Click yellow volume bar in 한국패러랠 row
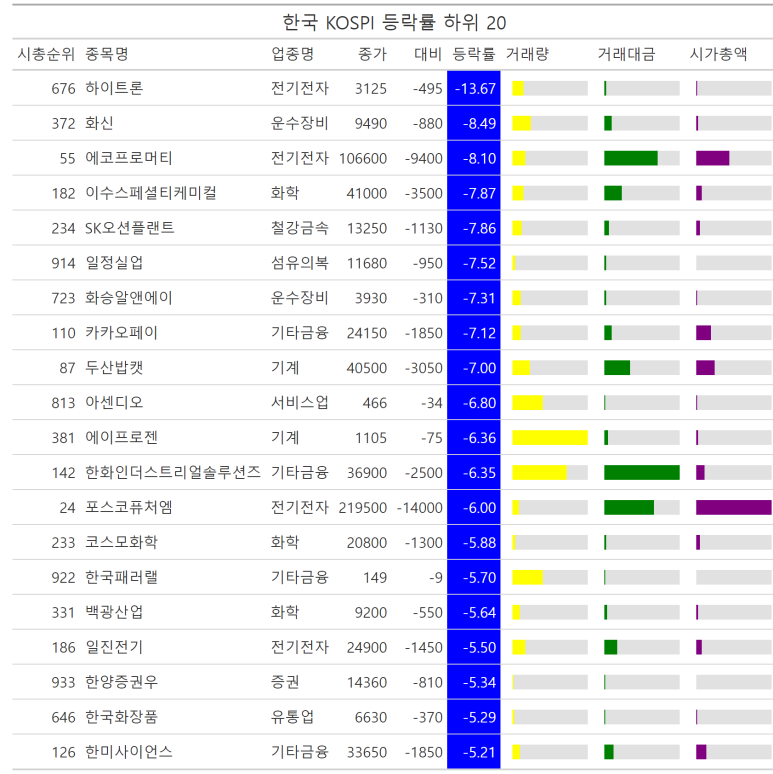Viewport: 773px width, 774px height. click(x=528, y=578)
